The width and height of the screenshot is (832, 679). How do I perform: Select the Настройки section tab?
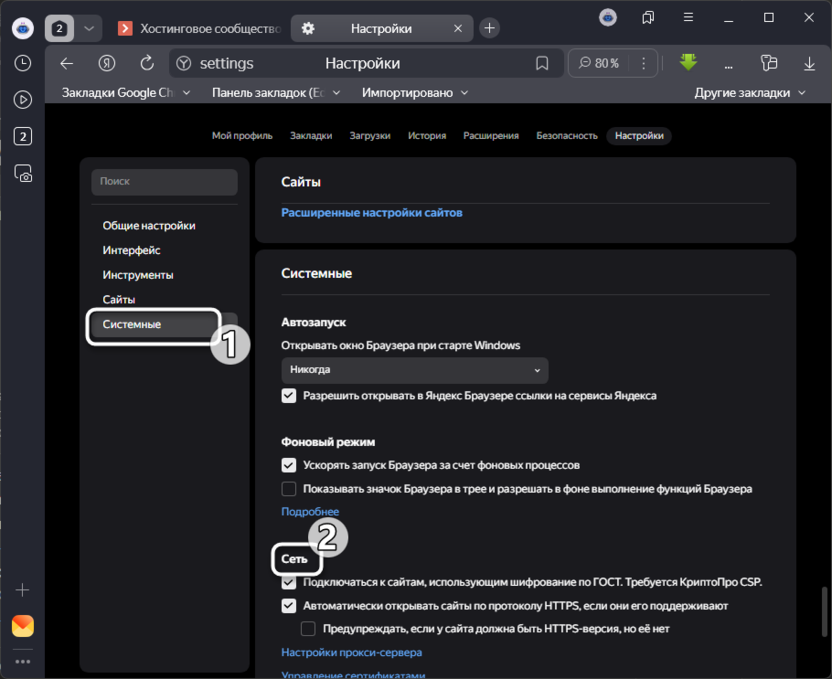coord(639,136)
